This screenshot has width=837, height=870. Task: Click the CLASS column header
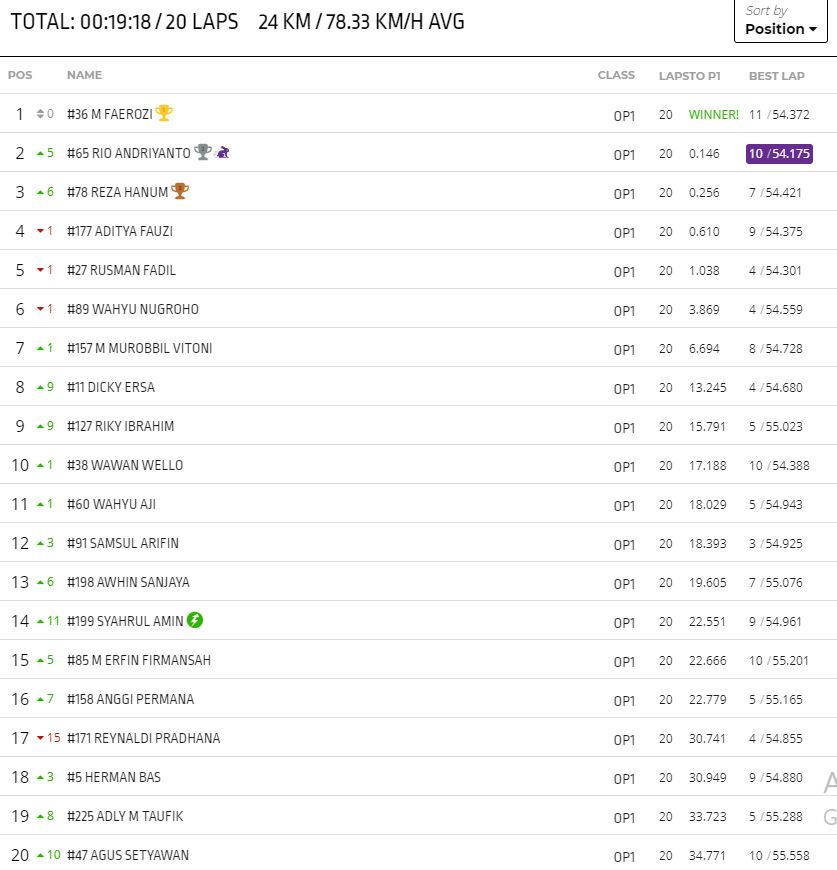point(616,75)
